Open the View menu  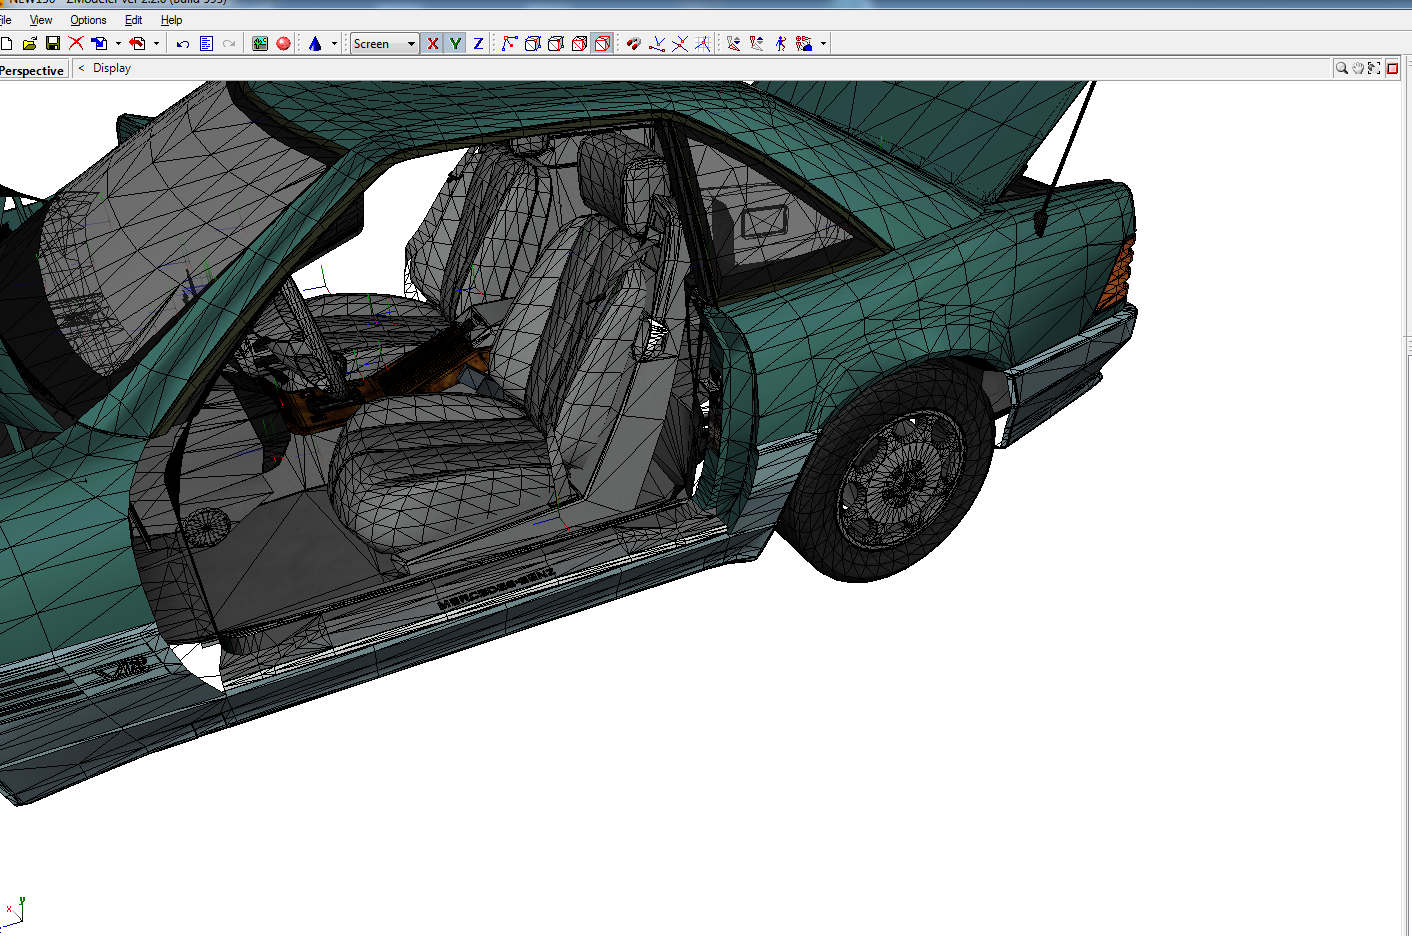pyautogui.click(x=41, y=20)
